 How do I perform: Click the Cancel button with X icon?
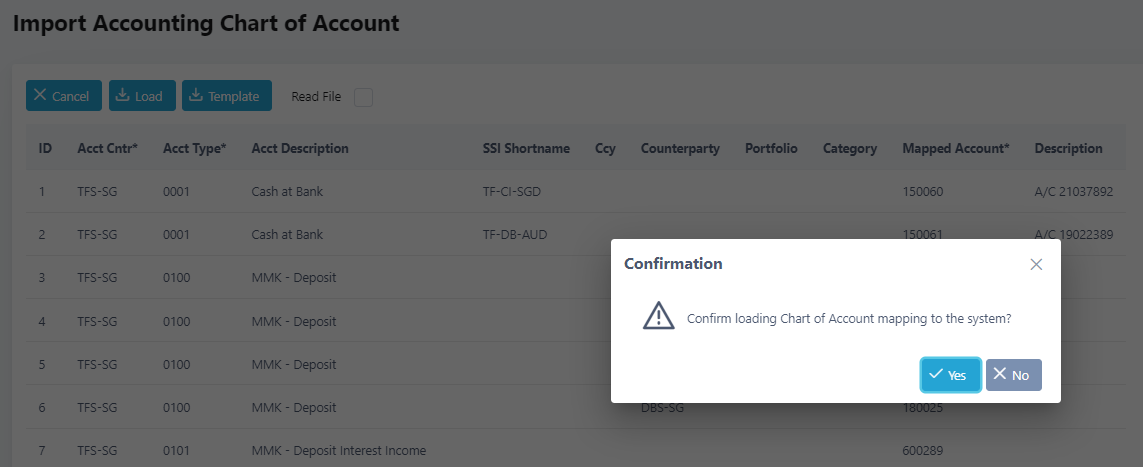coord(63,95)
